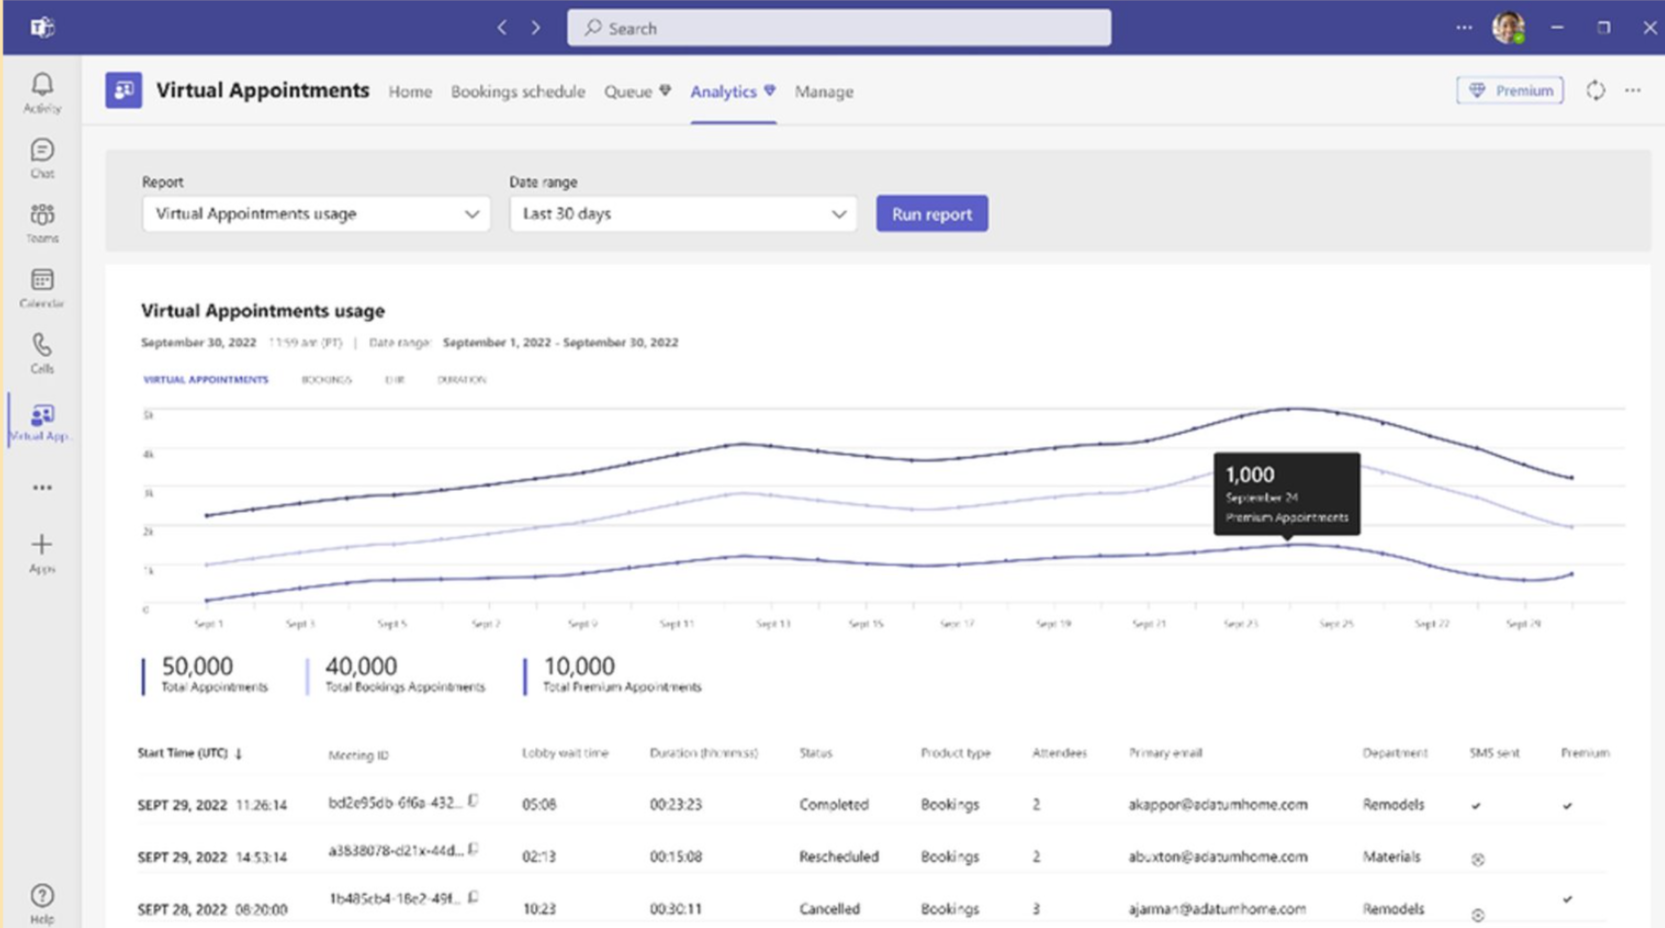Click the Search box

coord(839,28)
